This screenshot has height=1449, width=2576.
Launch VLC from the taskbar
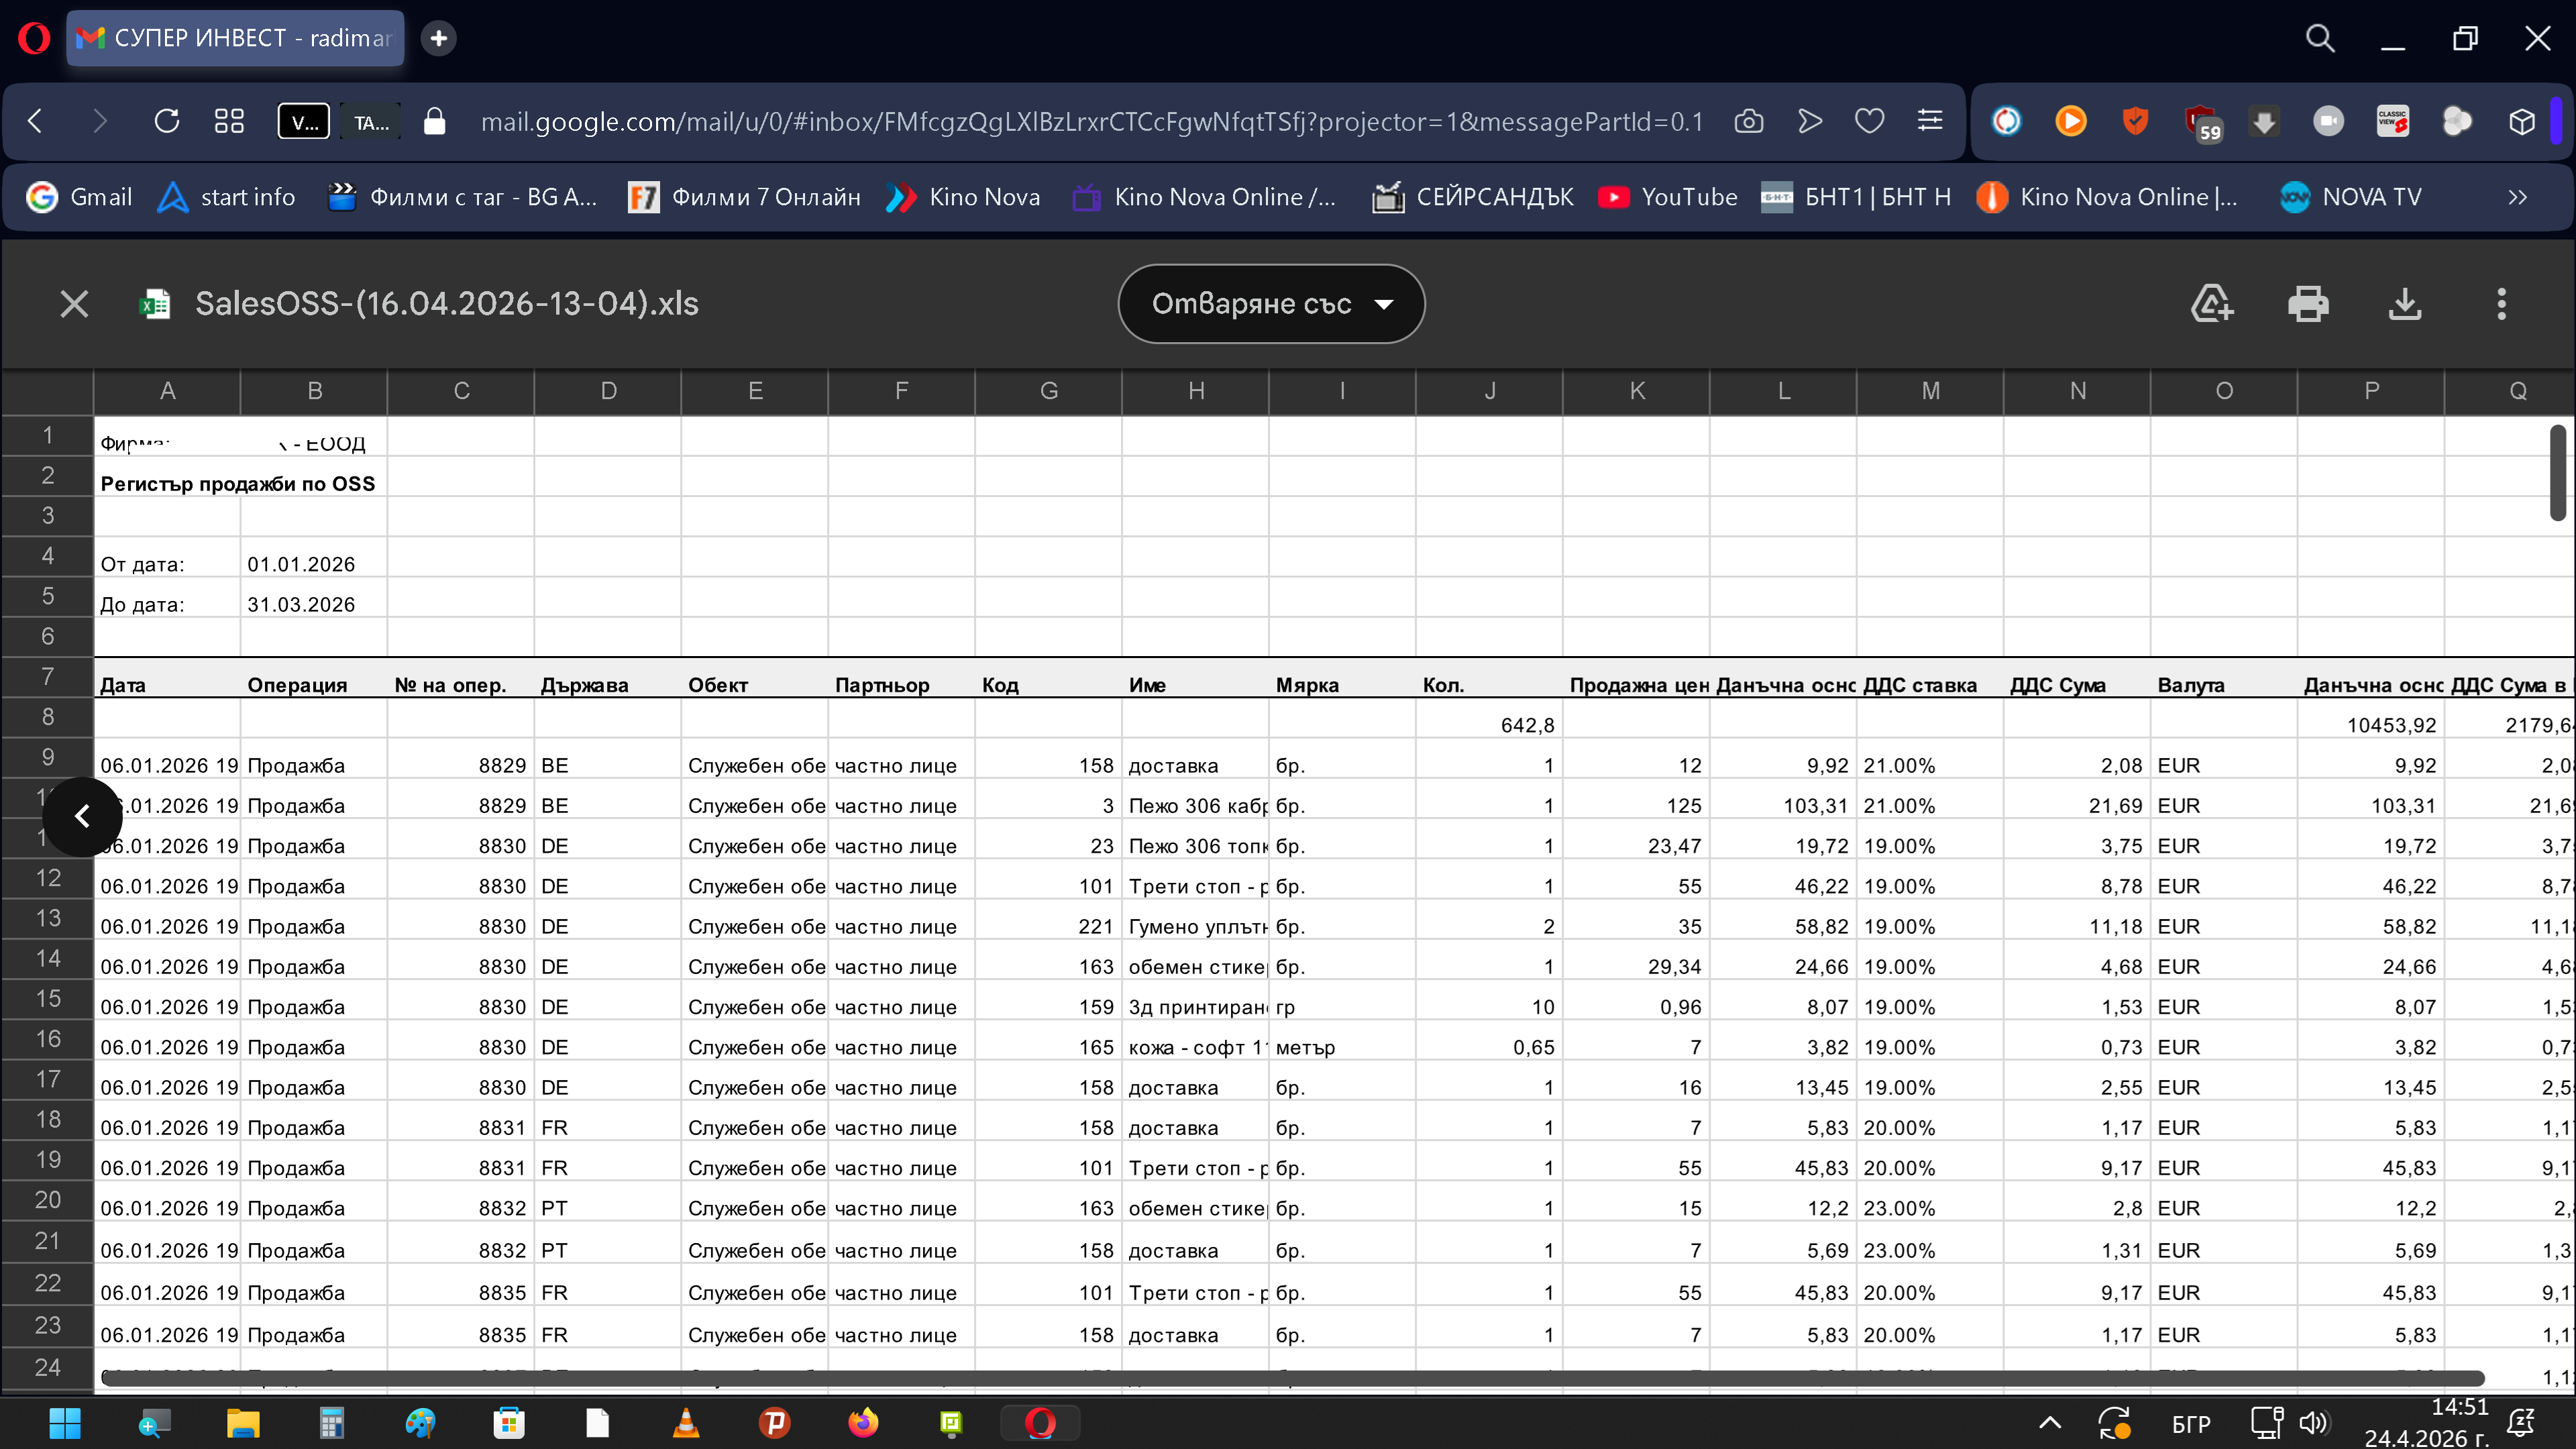[x=686, y=1423]
